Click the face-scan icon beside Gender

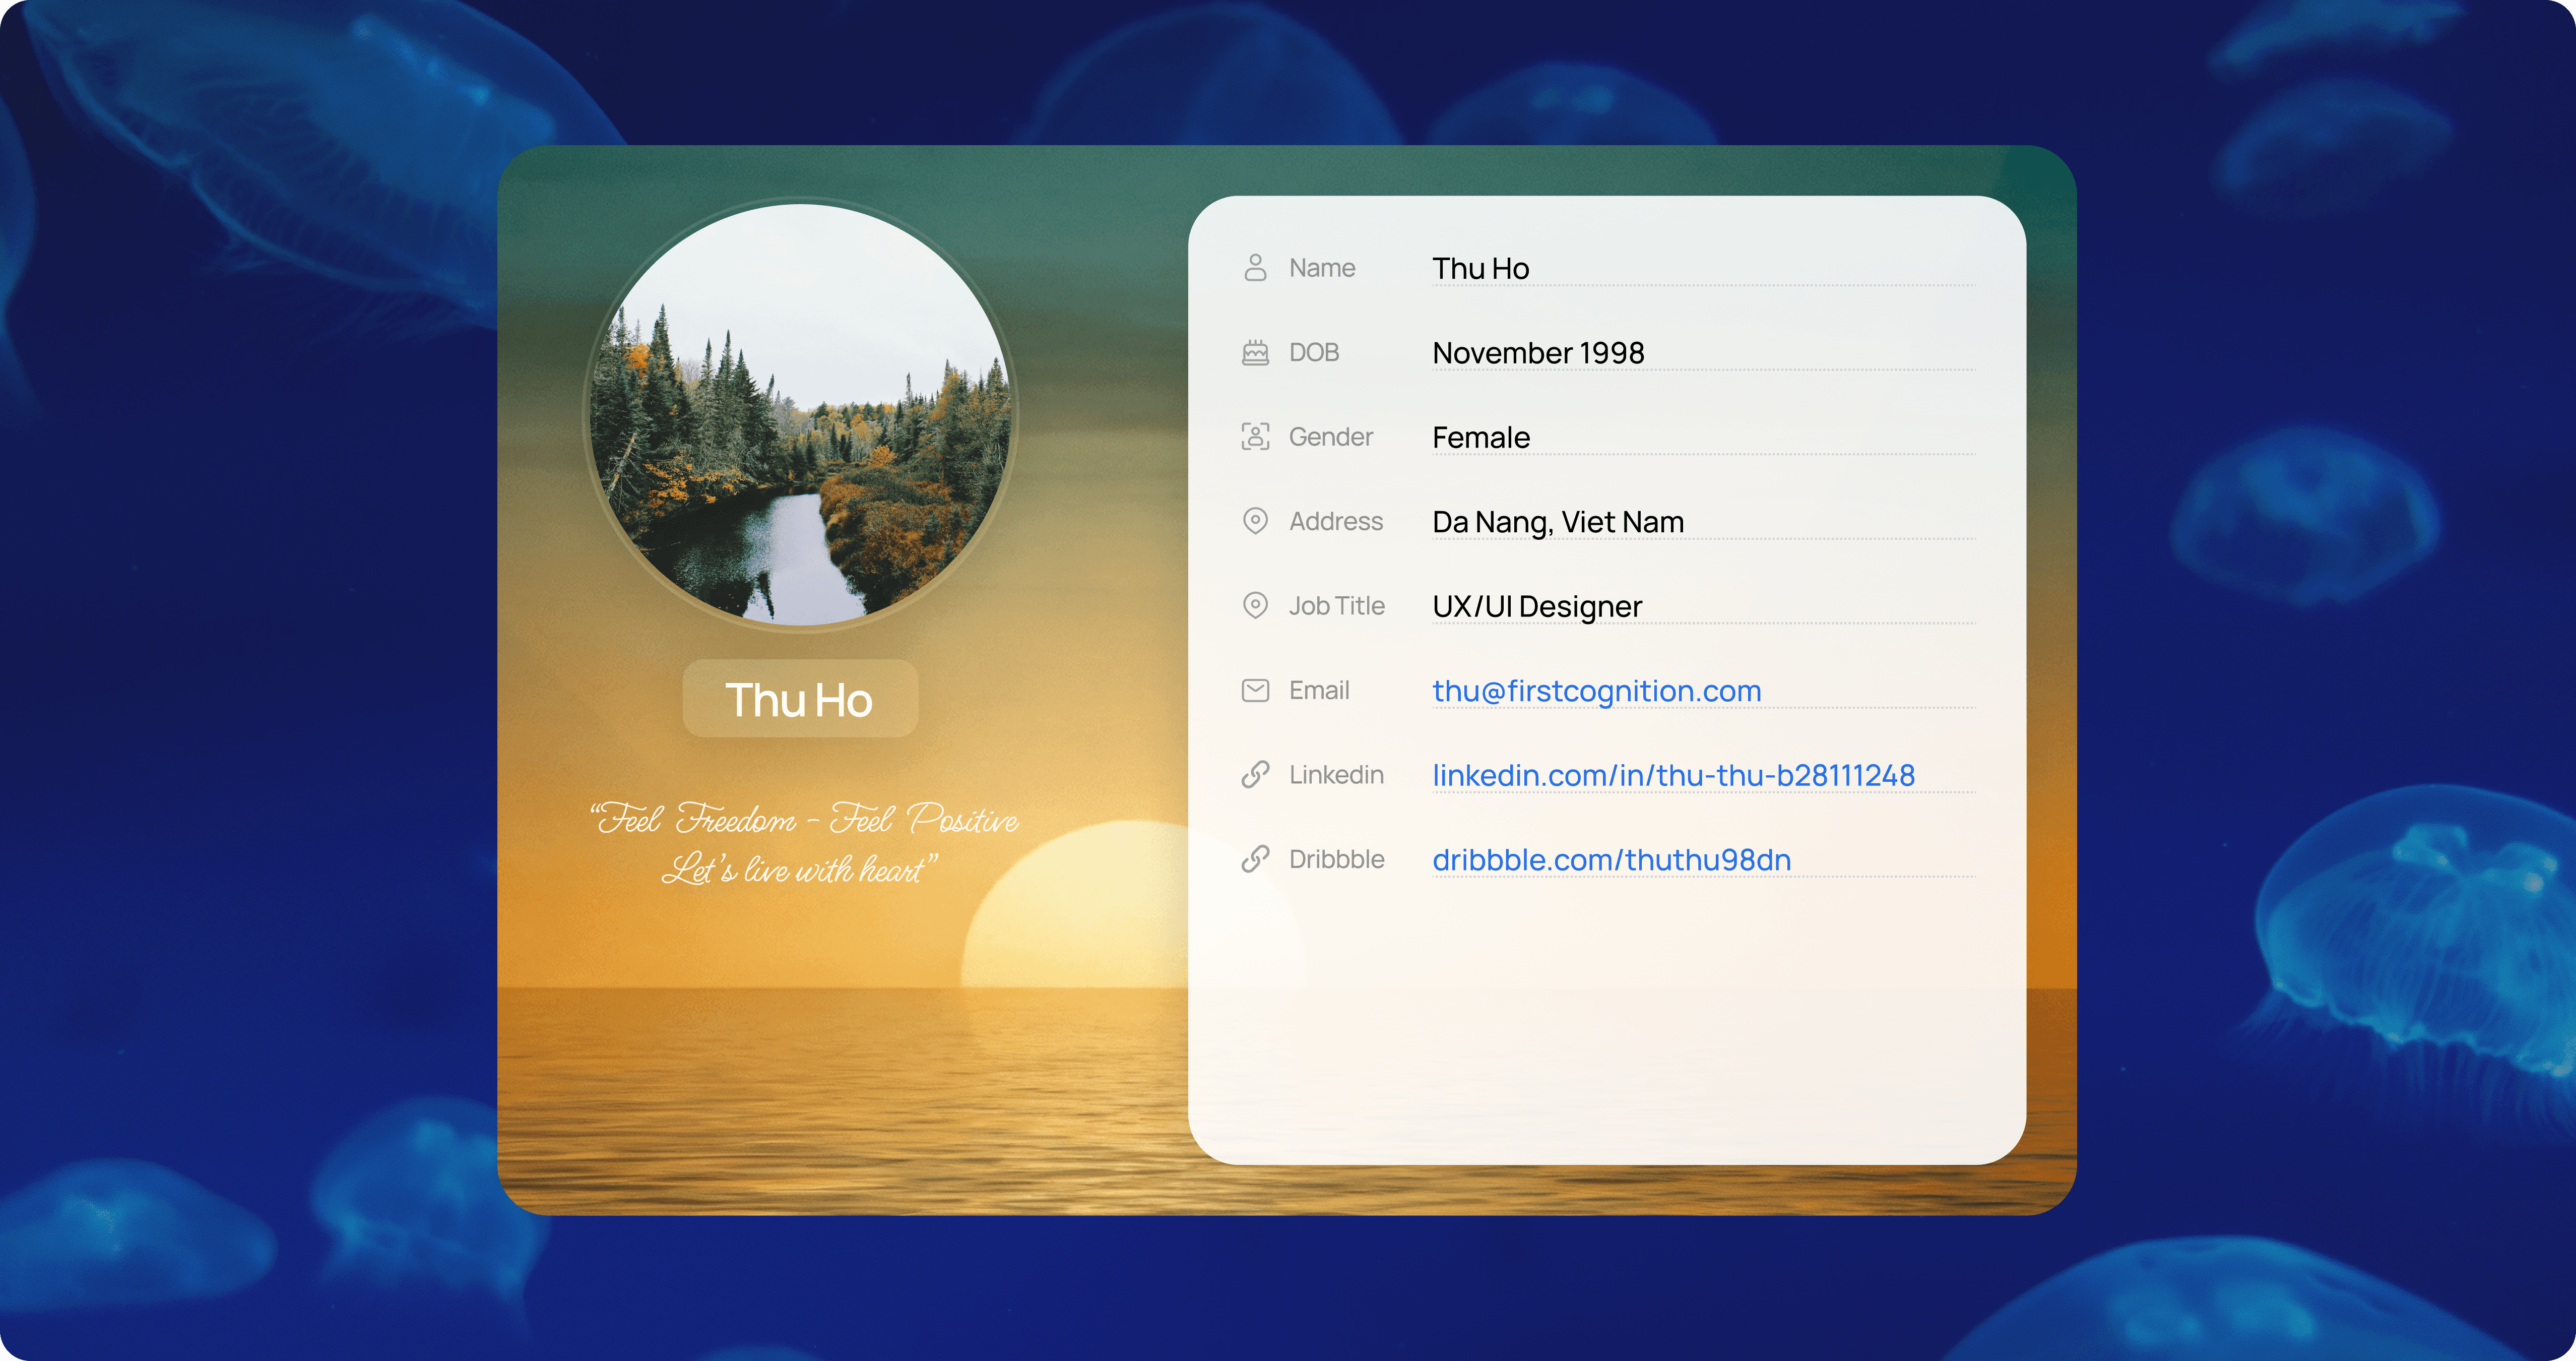1255,437
